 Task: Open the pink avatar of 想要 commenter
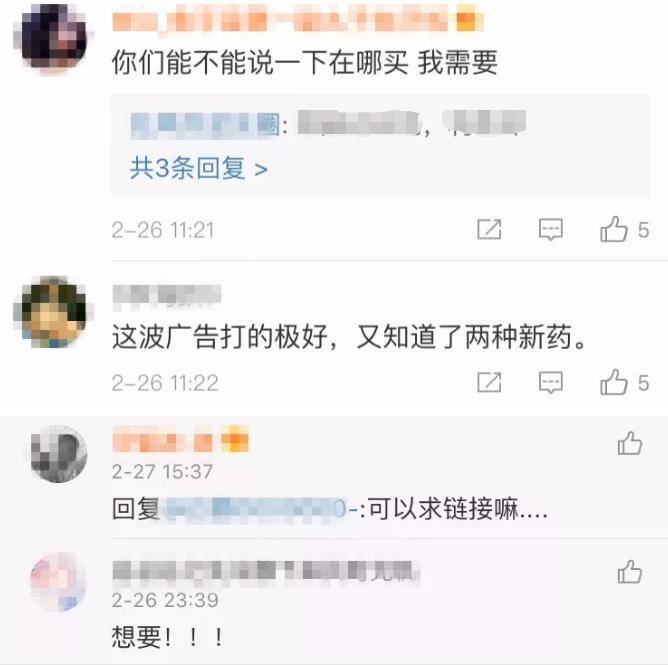coord(59,582)
